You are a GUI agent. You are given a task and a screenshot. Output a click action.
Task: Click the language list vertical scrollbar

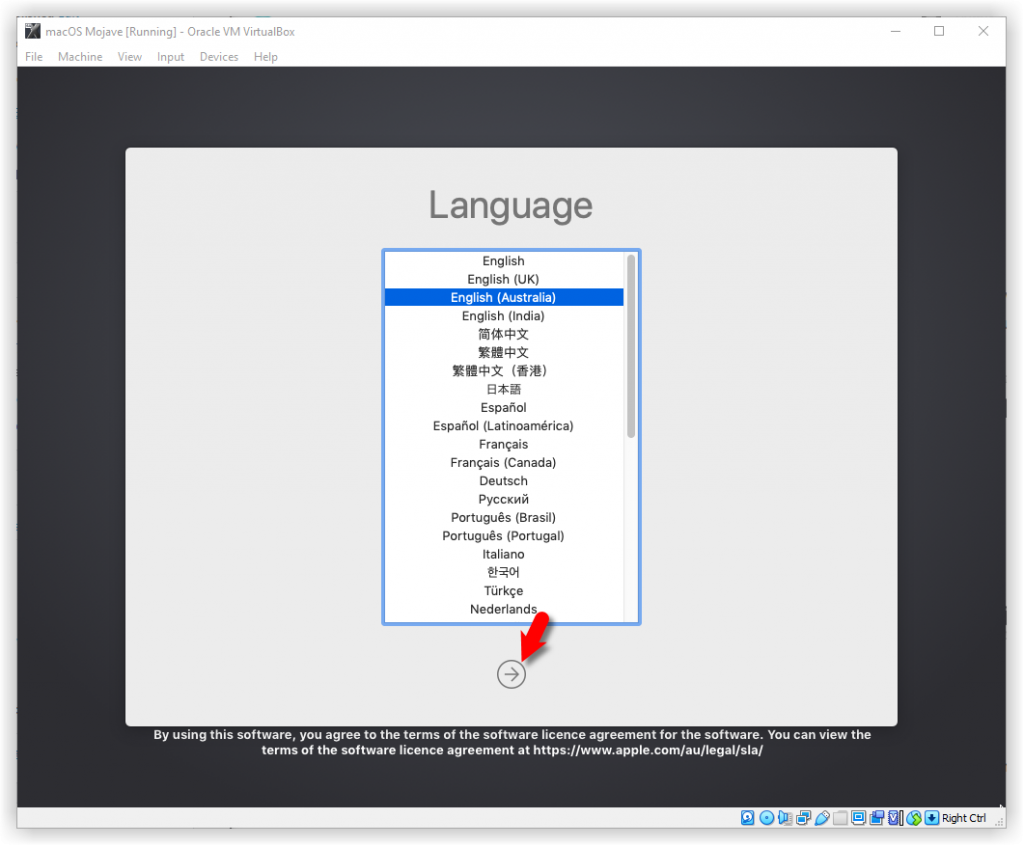(x=631, y=345)
